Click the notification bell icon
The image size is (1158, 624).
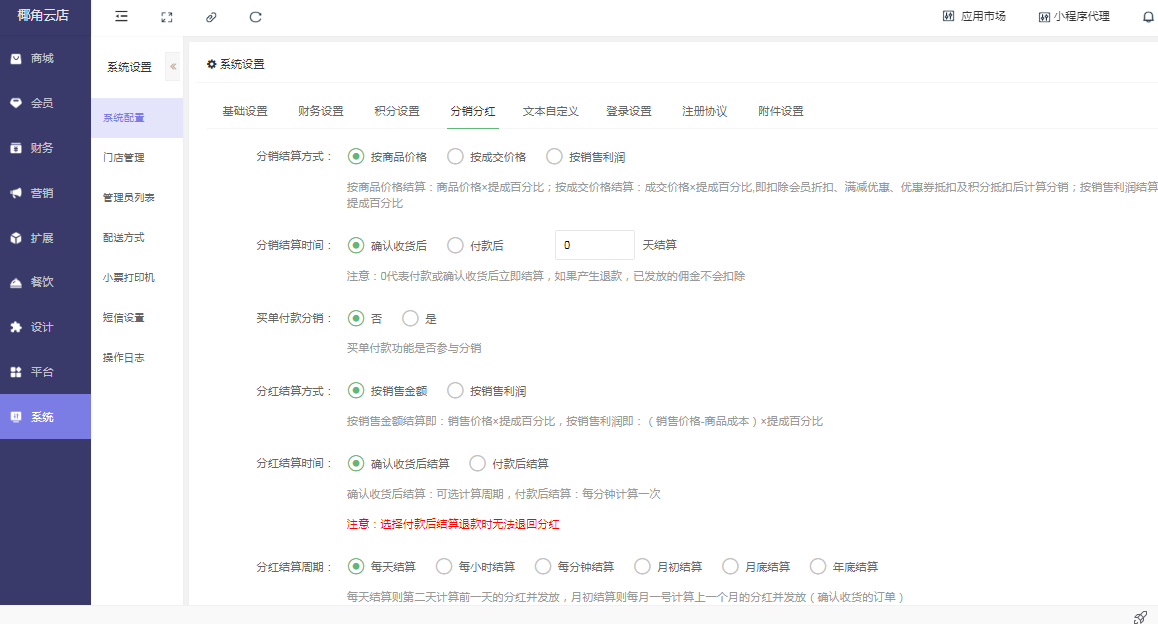tap(1148, 17)
